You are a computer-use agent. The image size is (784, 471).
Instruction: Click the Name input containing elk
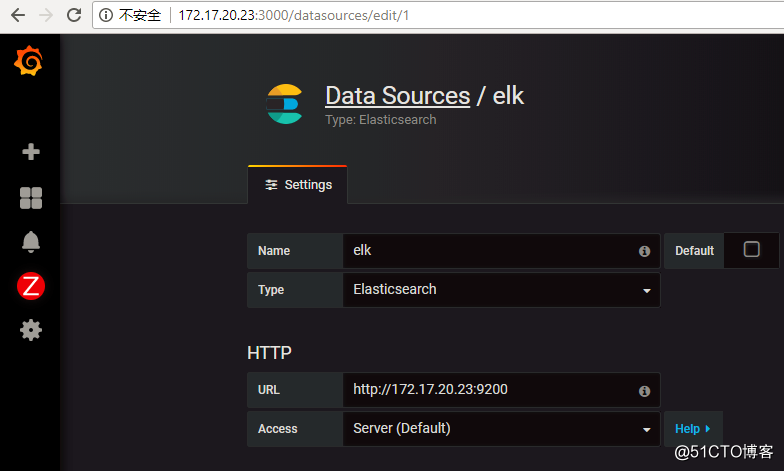(502, 251)
